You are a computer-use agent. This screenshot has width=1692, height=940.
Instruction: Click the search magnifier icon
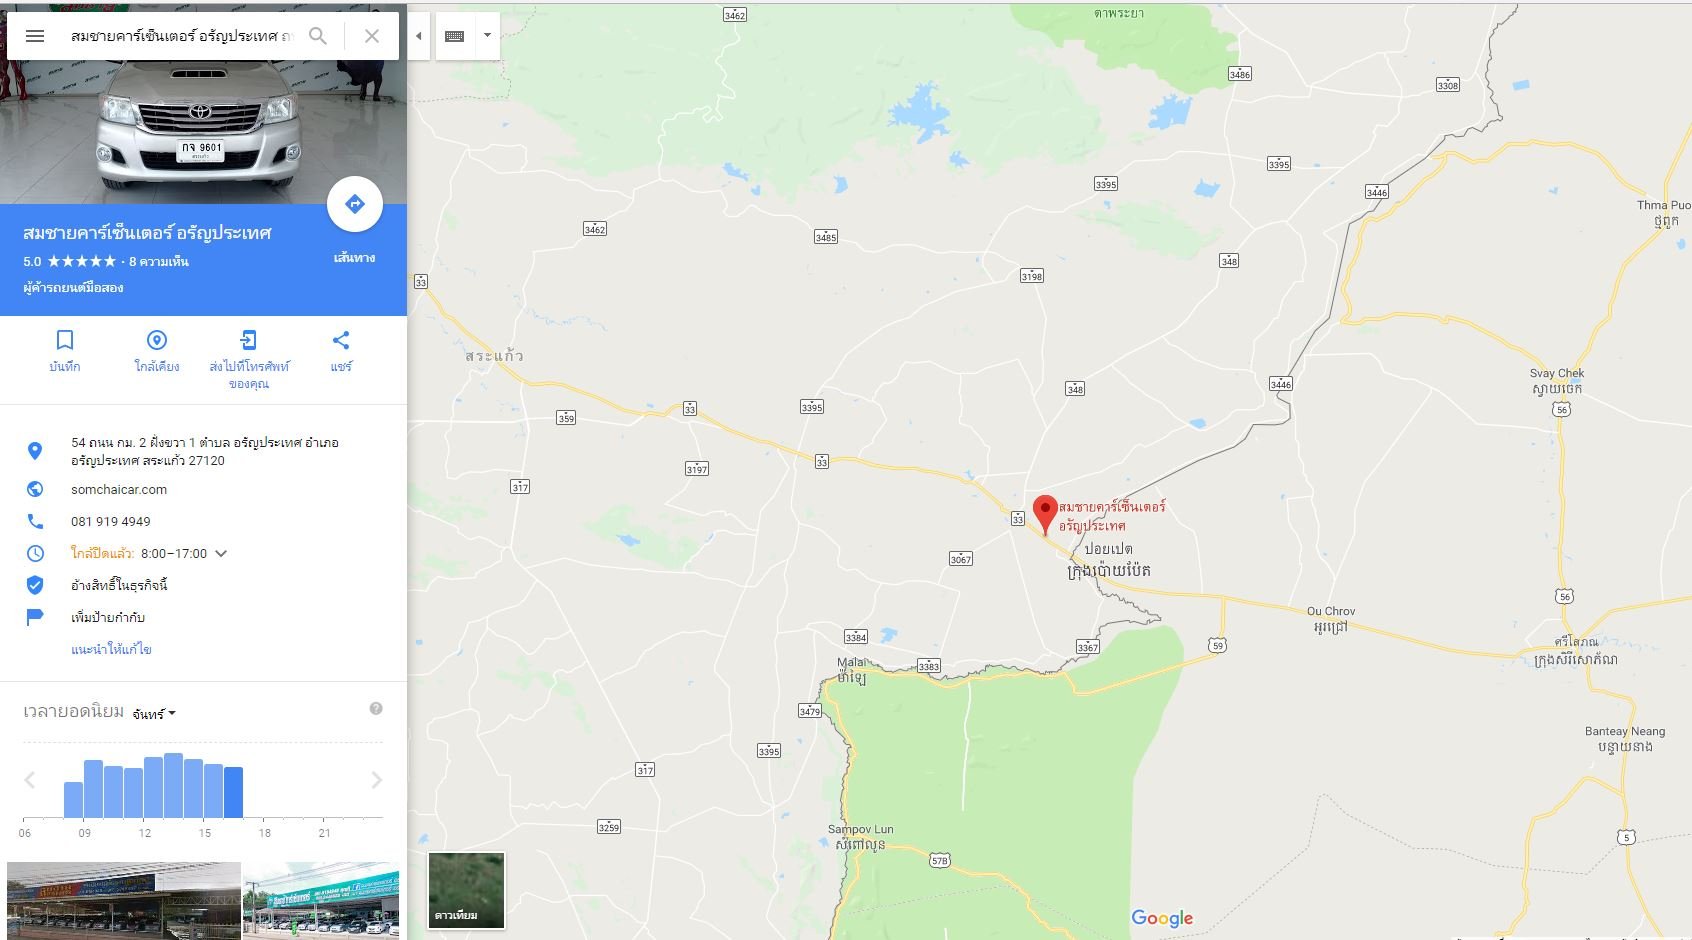coord(318,36)
